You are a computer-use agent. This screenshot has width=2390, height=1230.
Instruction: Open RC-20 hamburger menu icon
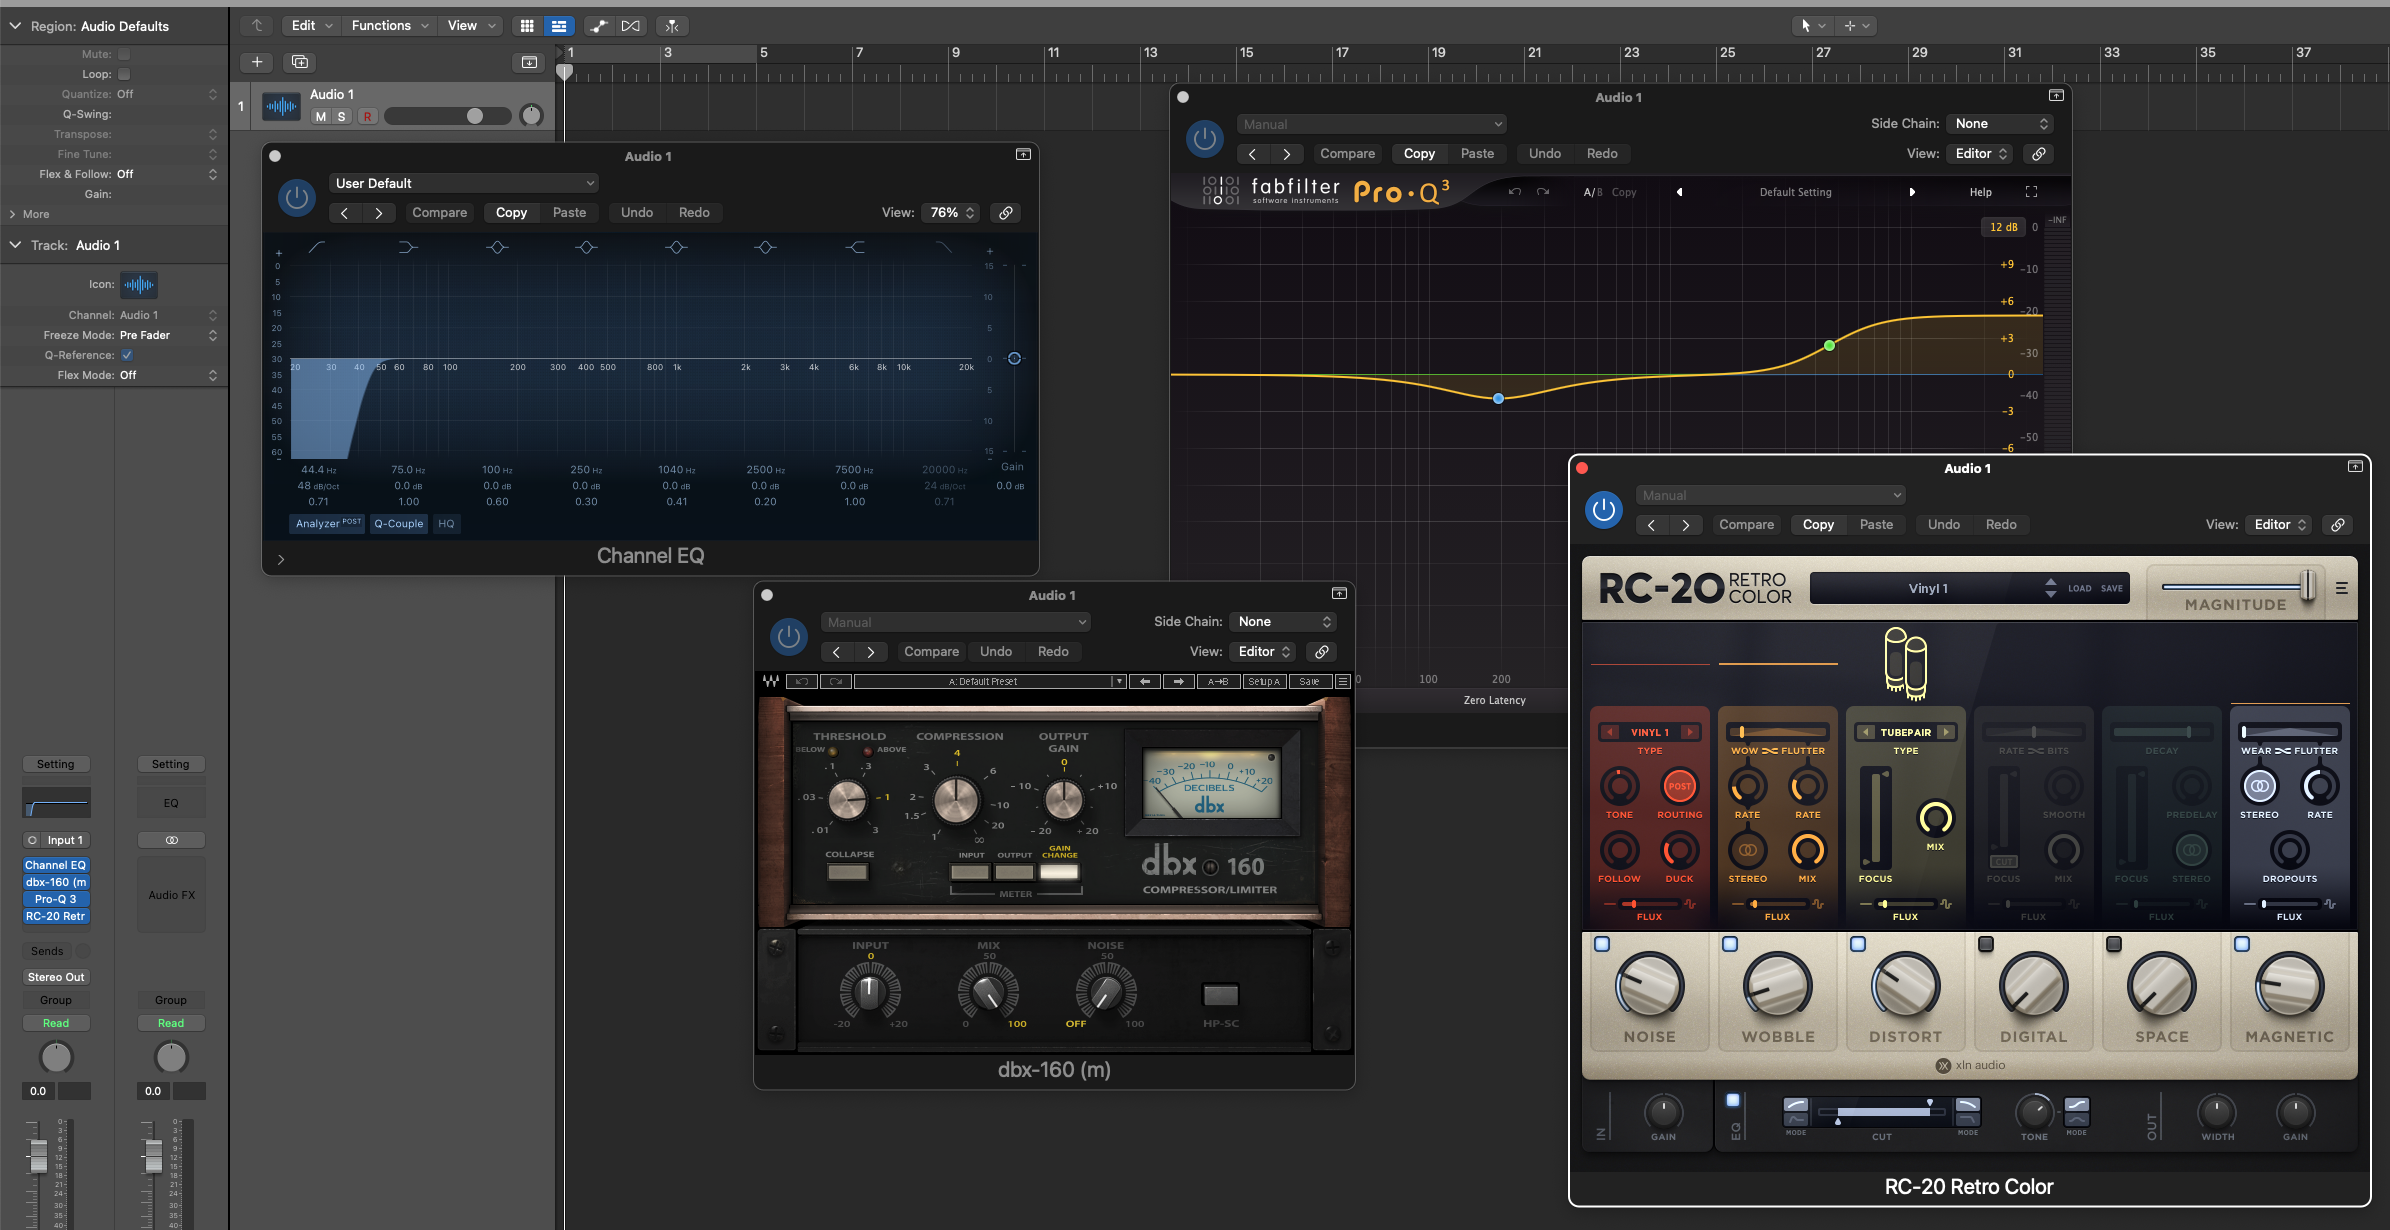coord(2341,589)
